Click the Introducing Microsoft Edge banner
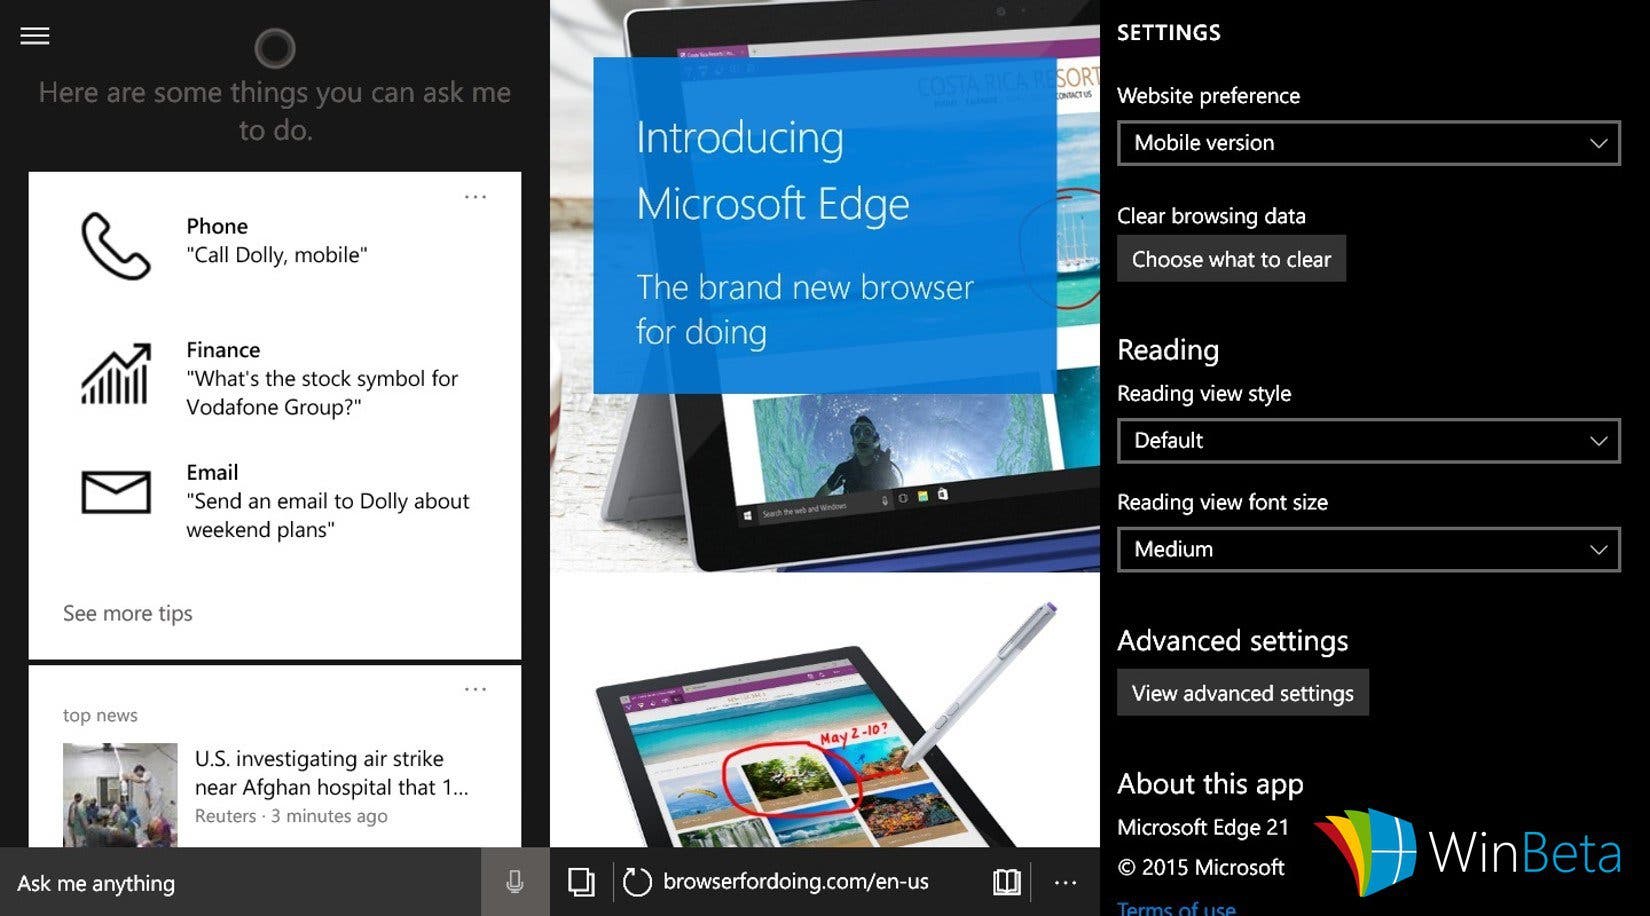 point(825,225)
